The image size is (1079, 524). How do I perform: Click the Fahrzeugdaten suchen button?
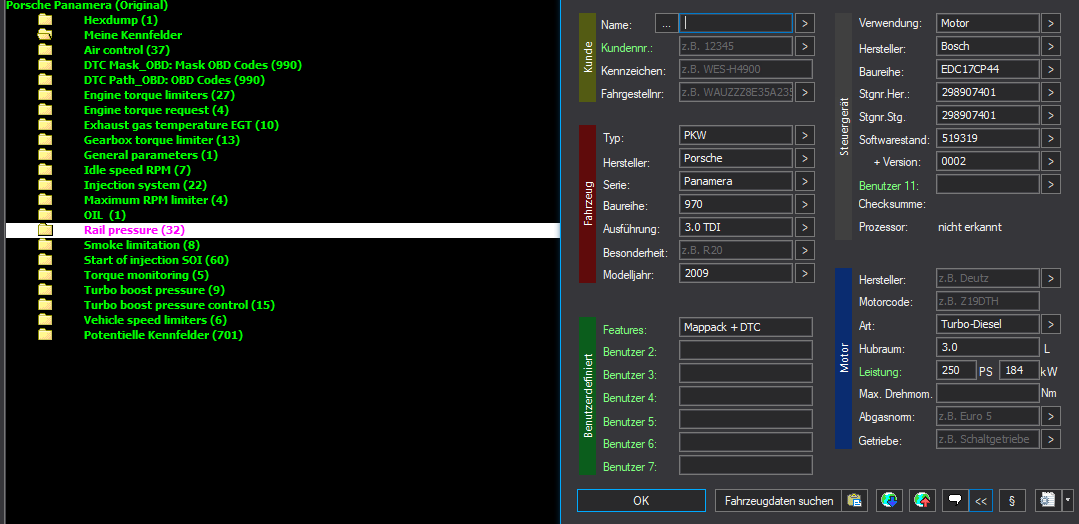coord(780,501)
